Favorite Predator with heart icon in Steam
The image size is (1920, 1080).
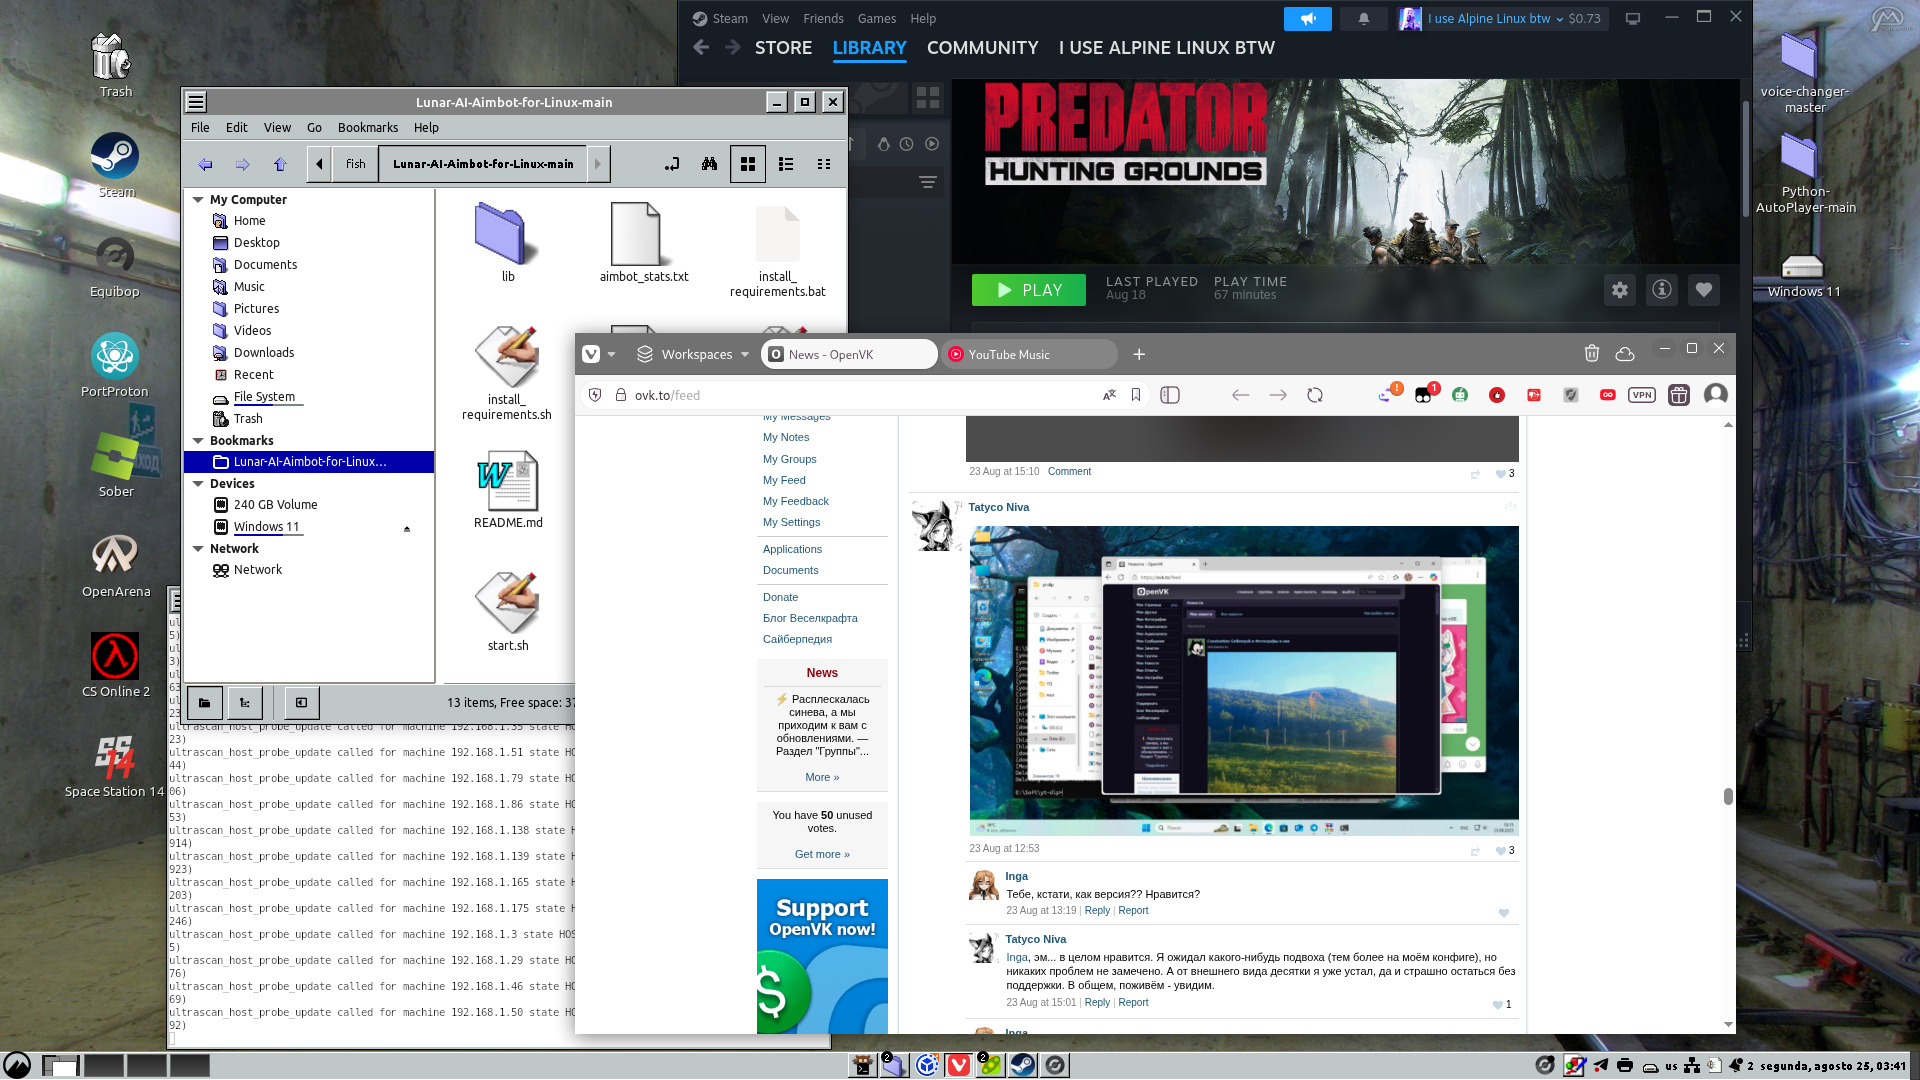point(1704,290)
